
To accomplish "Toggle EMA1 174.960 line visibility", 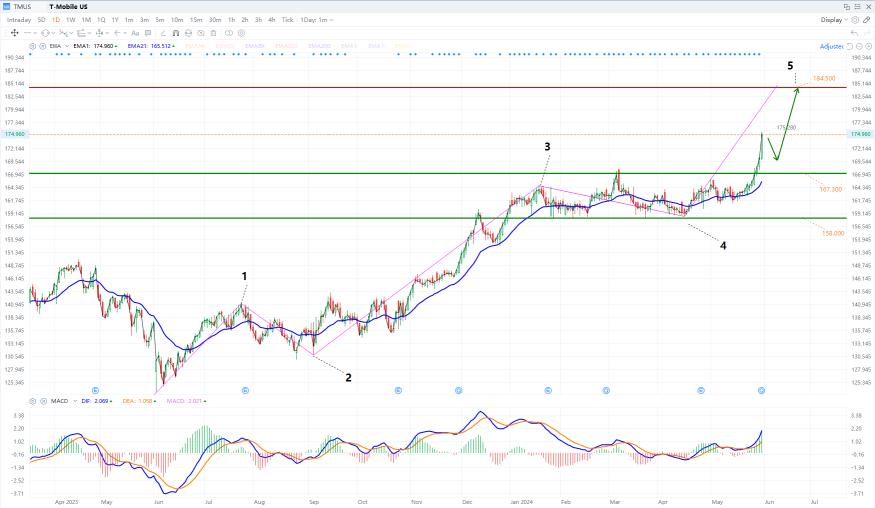I will [x=95, y=46].
